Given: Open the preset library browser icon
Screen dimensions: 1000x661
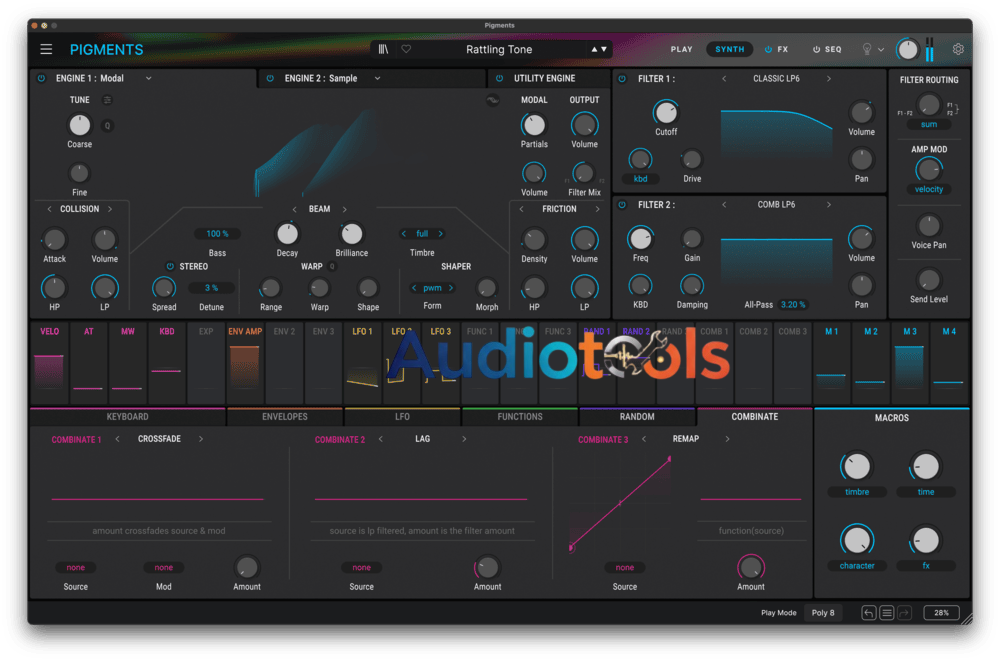Looking at the screenshot, I should [383, 49].
